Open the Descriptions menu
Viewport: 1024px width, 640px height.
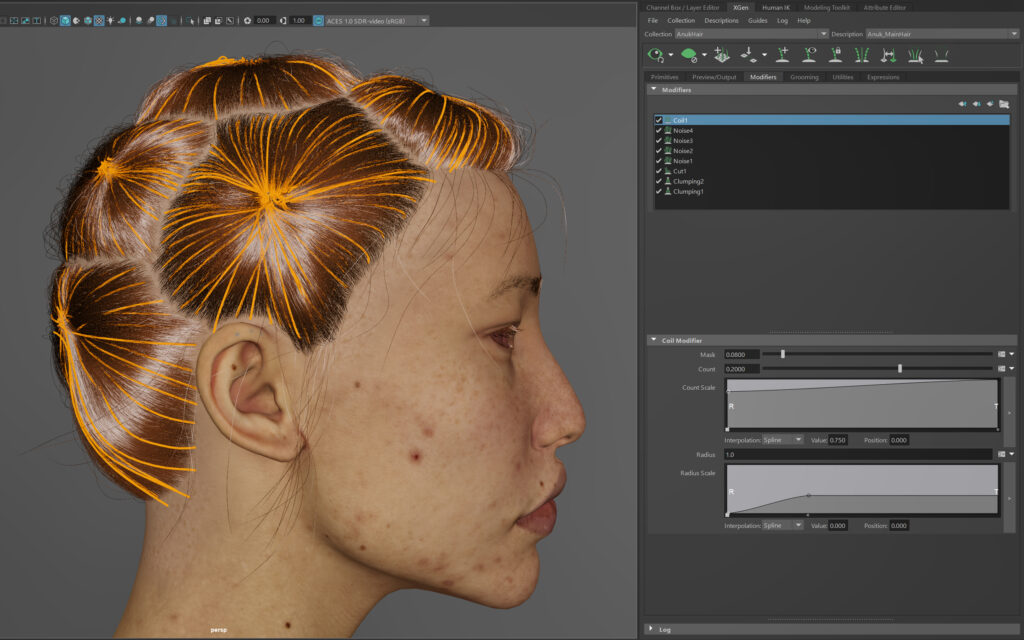pyautogui.click(x=721, y=20)
